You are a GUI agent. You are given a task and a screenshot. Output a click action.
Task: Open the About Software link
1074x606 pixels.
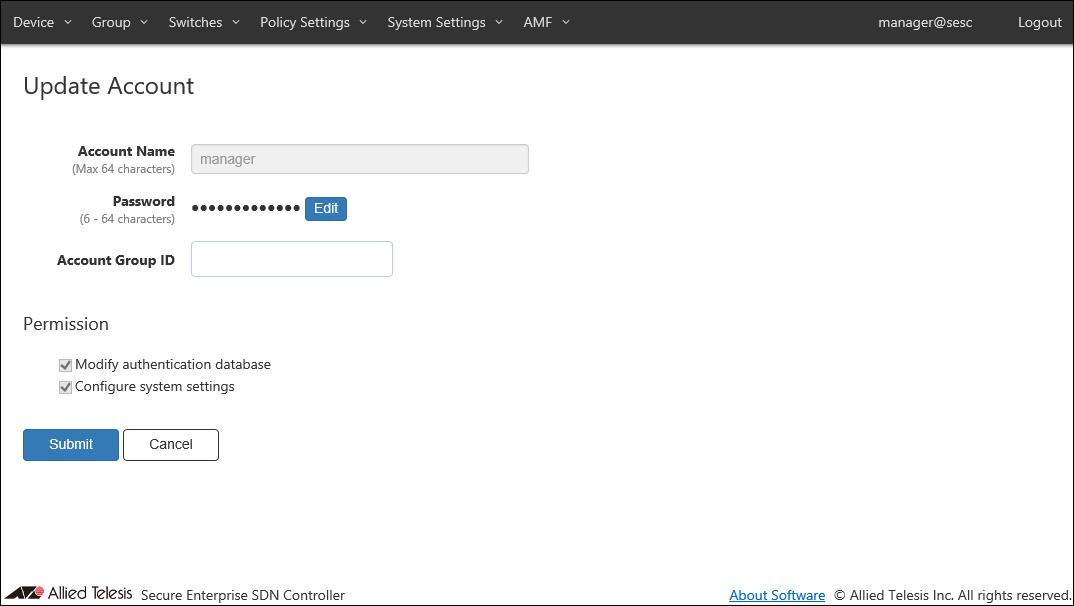click(777, 595)
